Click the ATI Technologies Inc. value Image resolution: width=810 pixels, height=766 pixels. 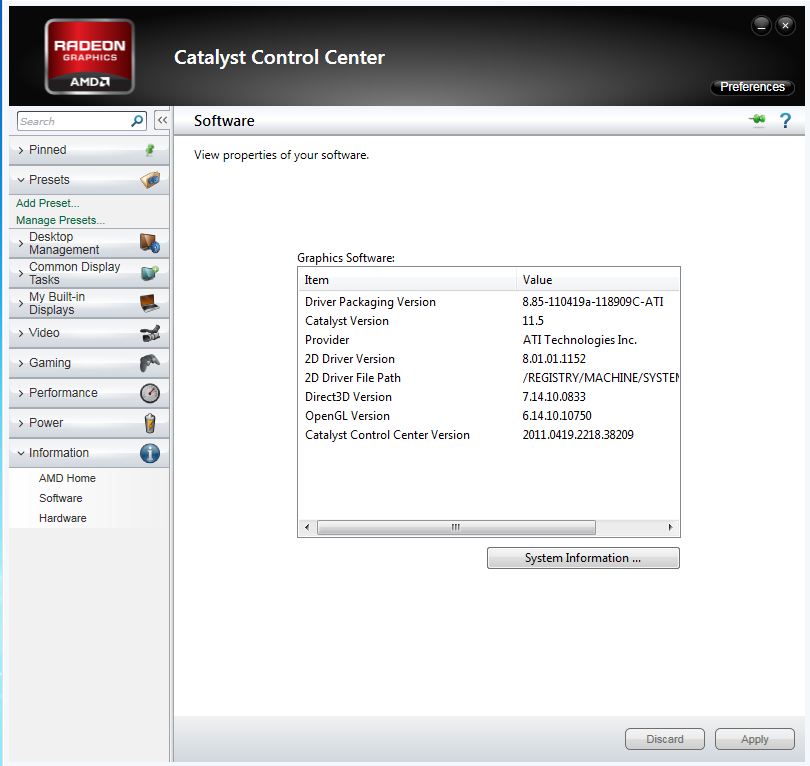(x=580, y=340)
